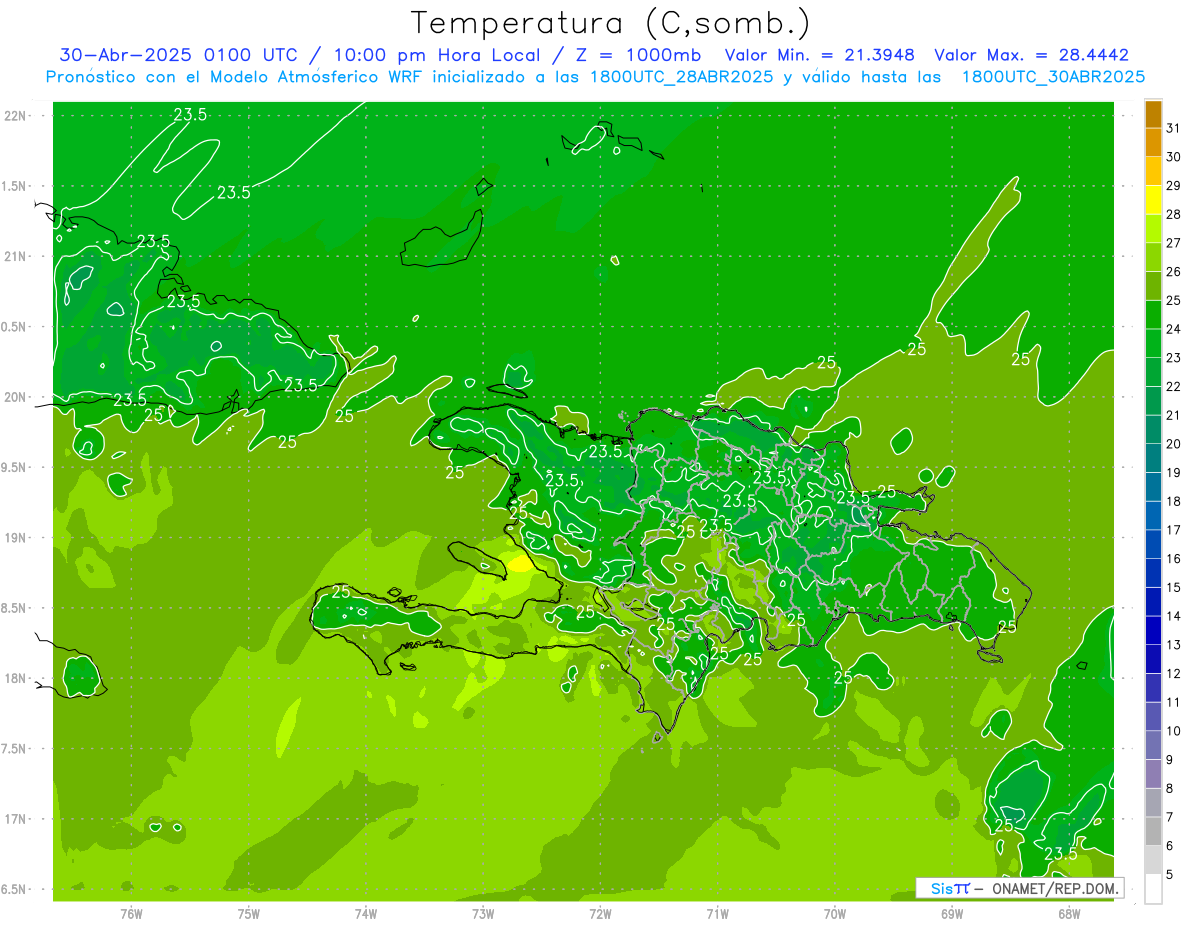1200x927 pixels.
Task: Select the "Valor Max. = 28.4442" value
Action: [1031, 55]
